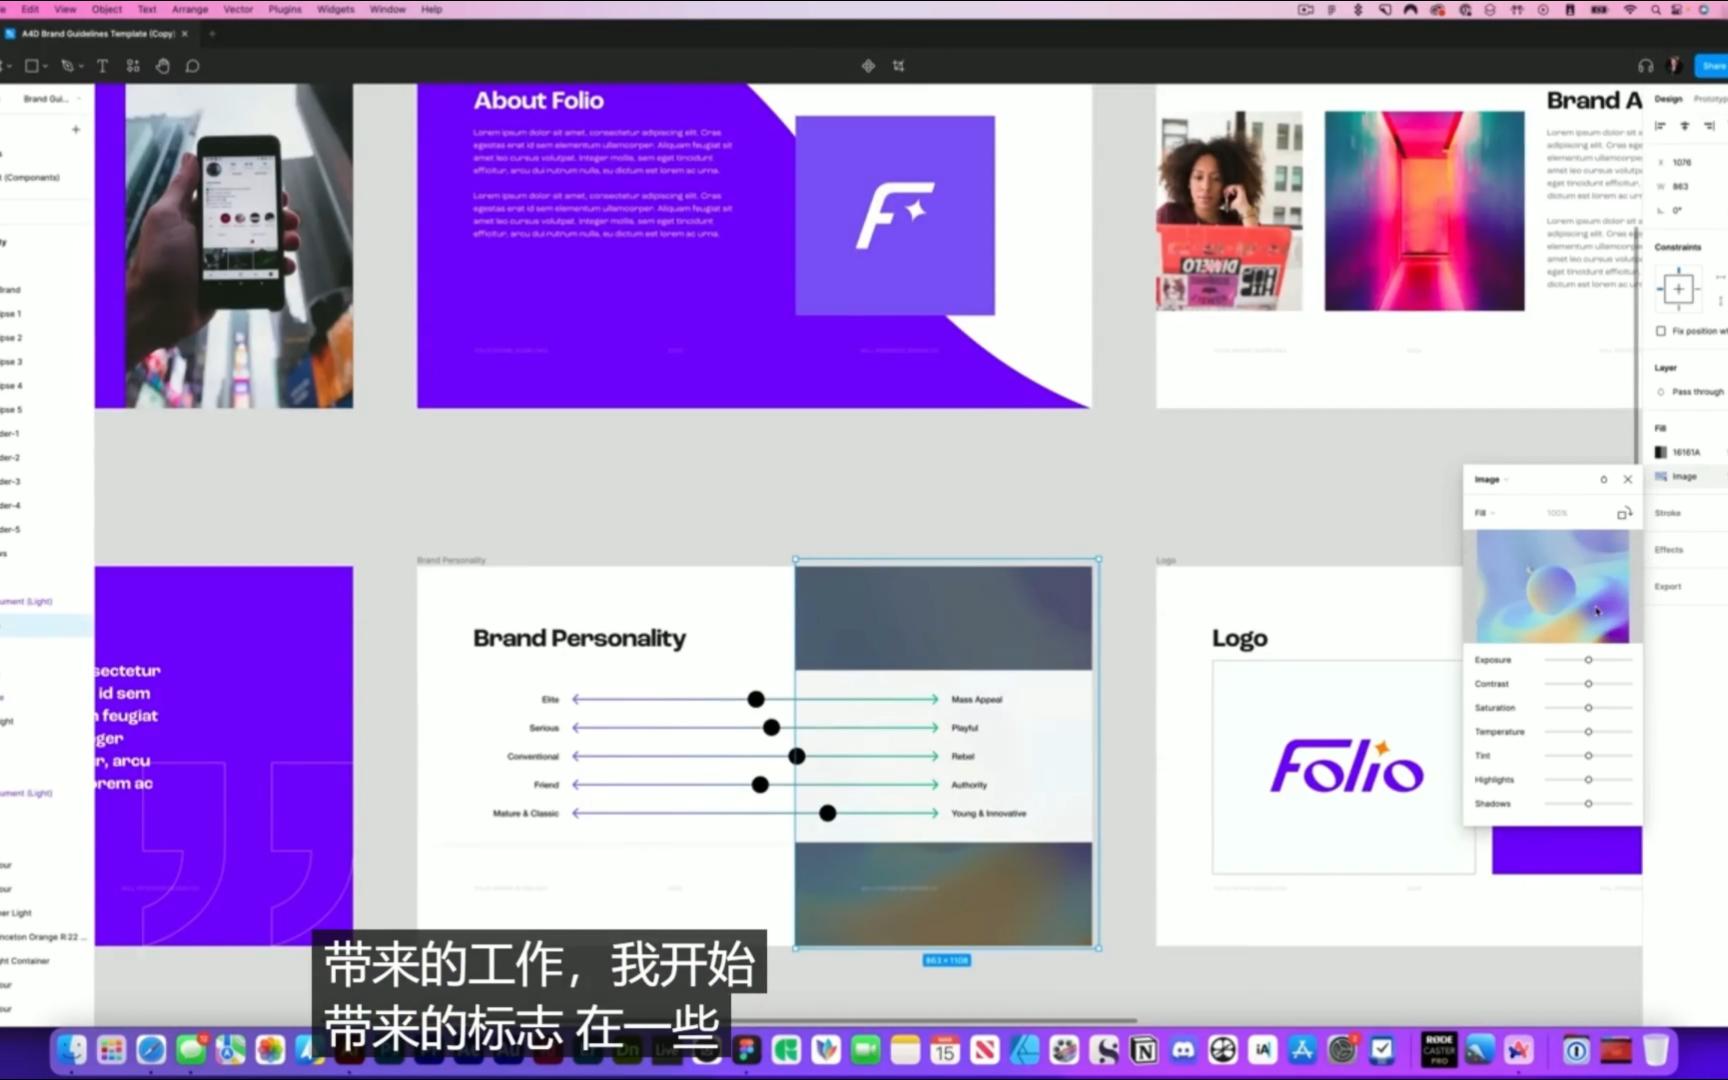Adjust the Highlights slider
The image size is (1728, 1080).
(1588, 780)
